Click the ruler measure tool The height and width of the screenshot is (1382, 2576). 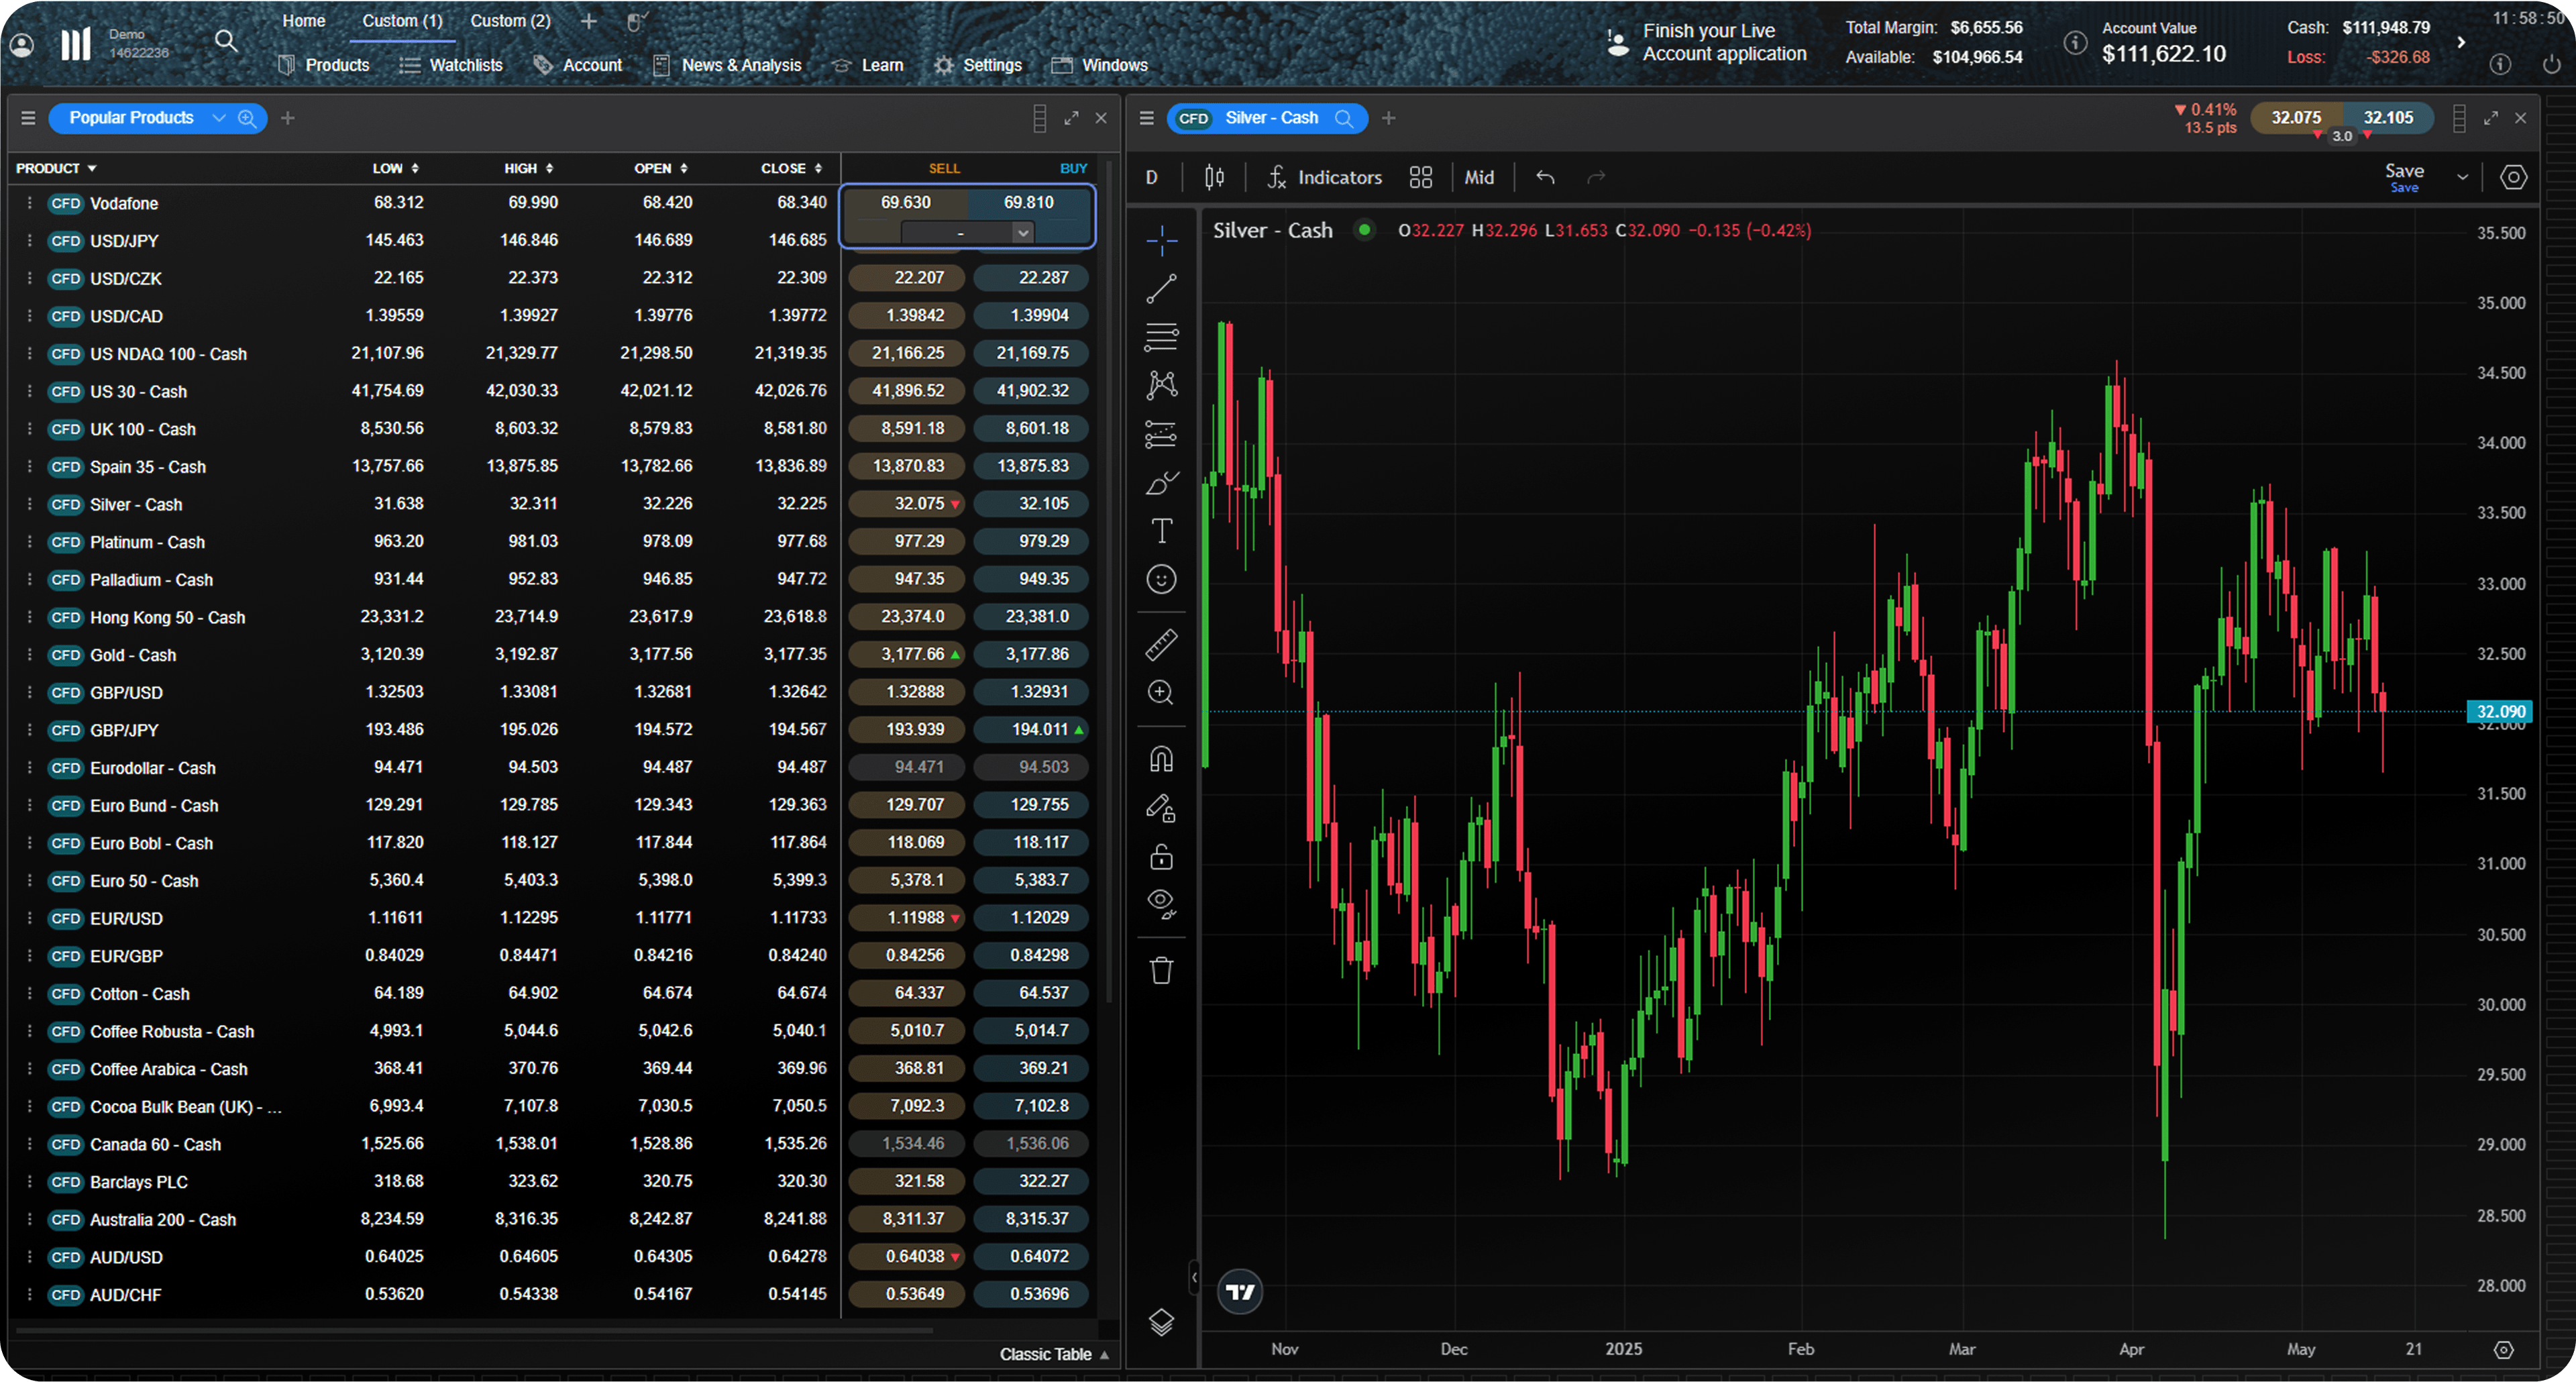1161,645
